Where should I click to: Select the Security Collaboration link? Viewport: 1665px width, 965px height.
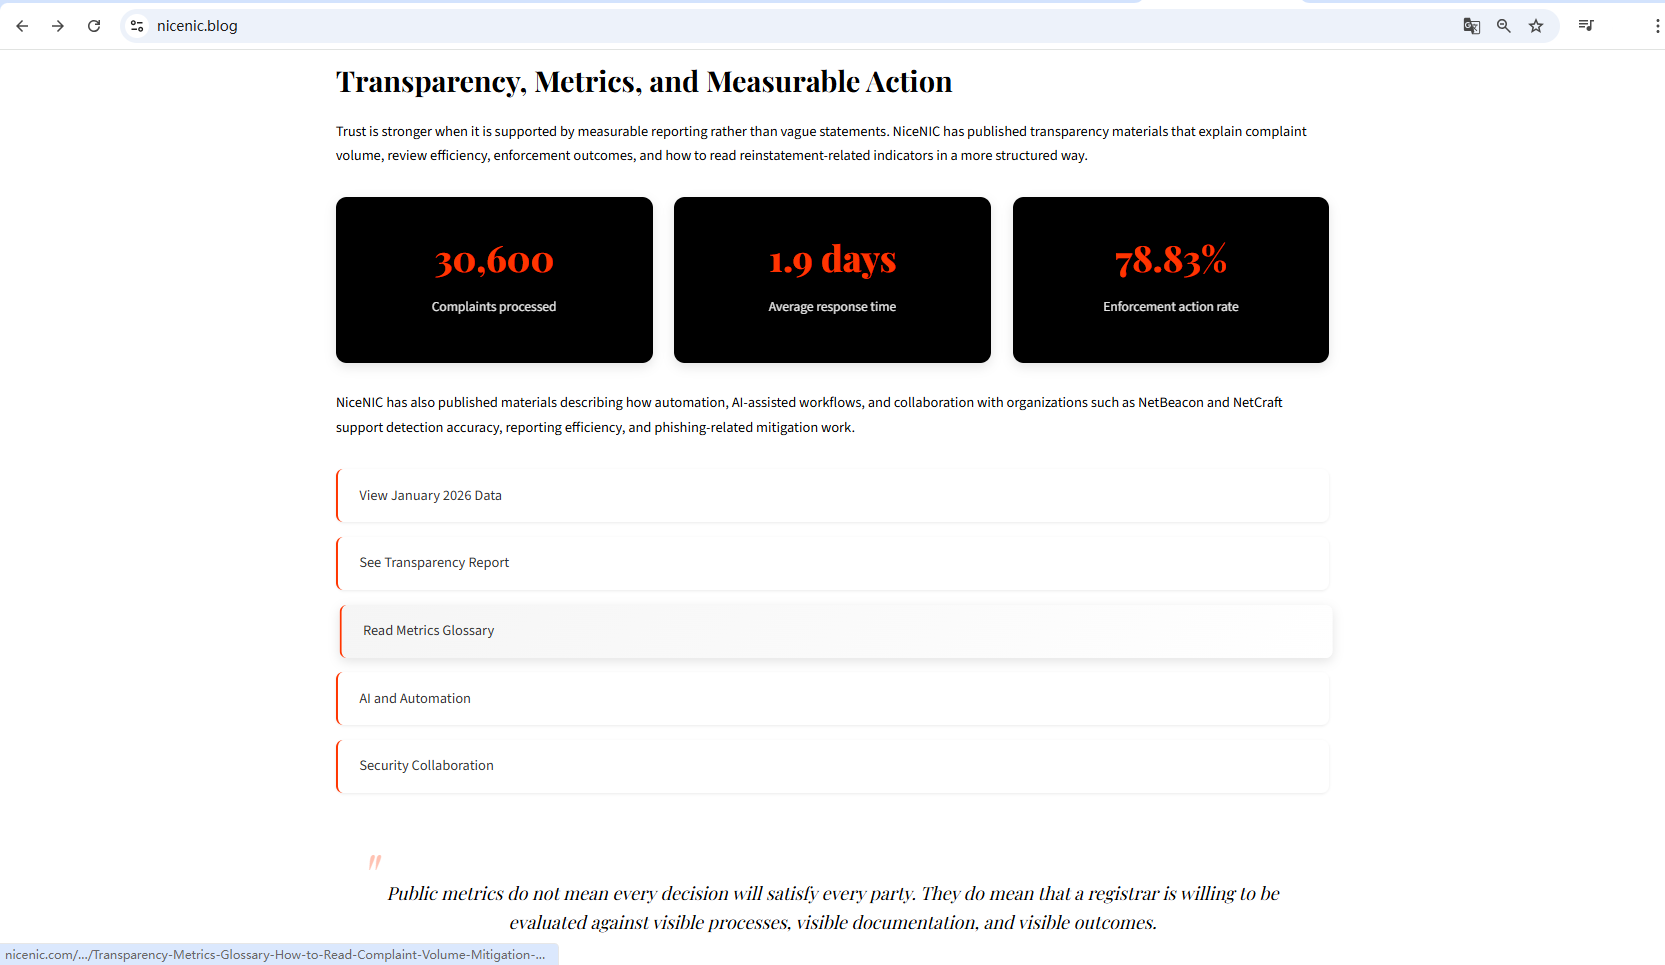[427, 766]
